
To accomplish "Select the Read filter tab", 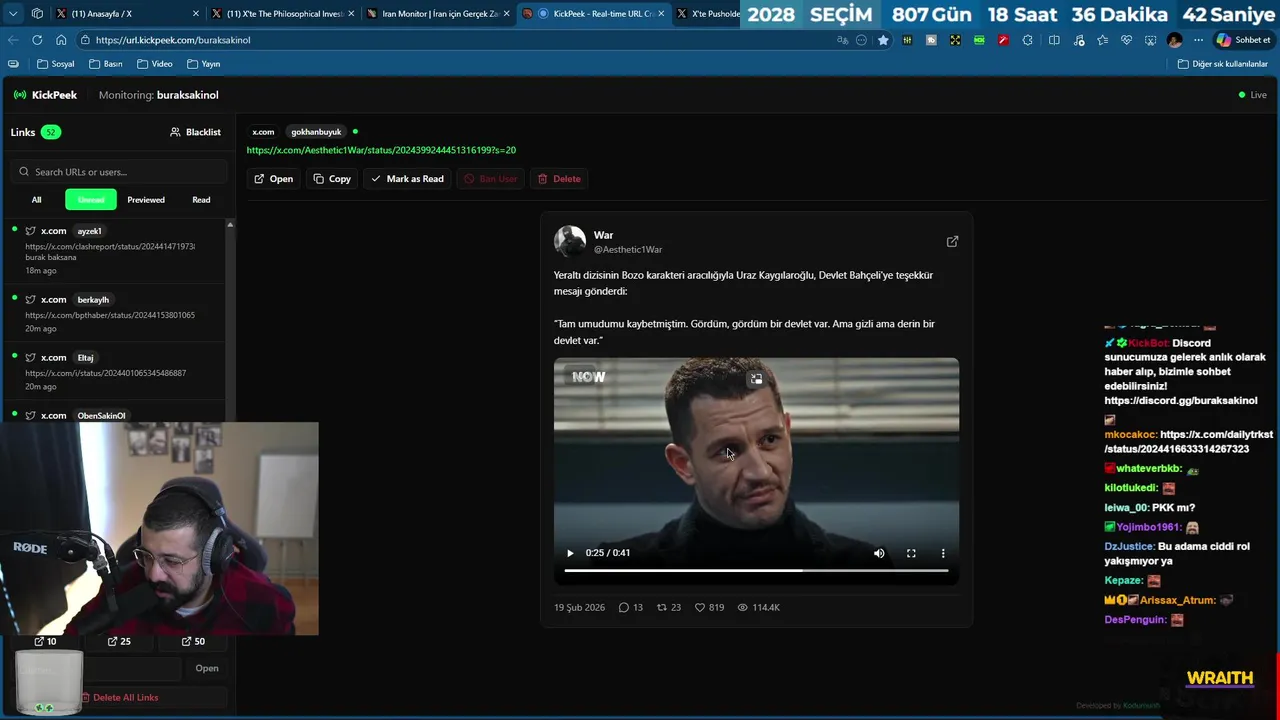I will (201, 200).
